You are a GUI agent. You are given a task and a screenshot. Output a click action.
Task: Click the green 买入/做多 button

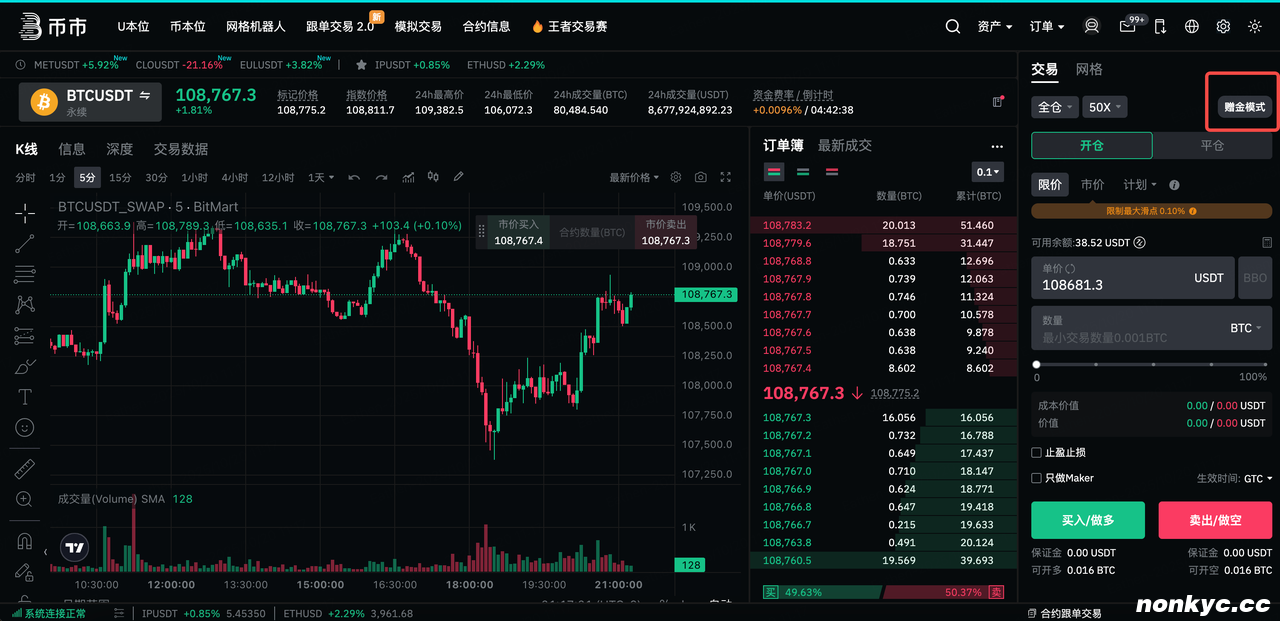tap(1087, 521)
